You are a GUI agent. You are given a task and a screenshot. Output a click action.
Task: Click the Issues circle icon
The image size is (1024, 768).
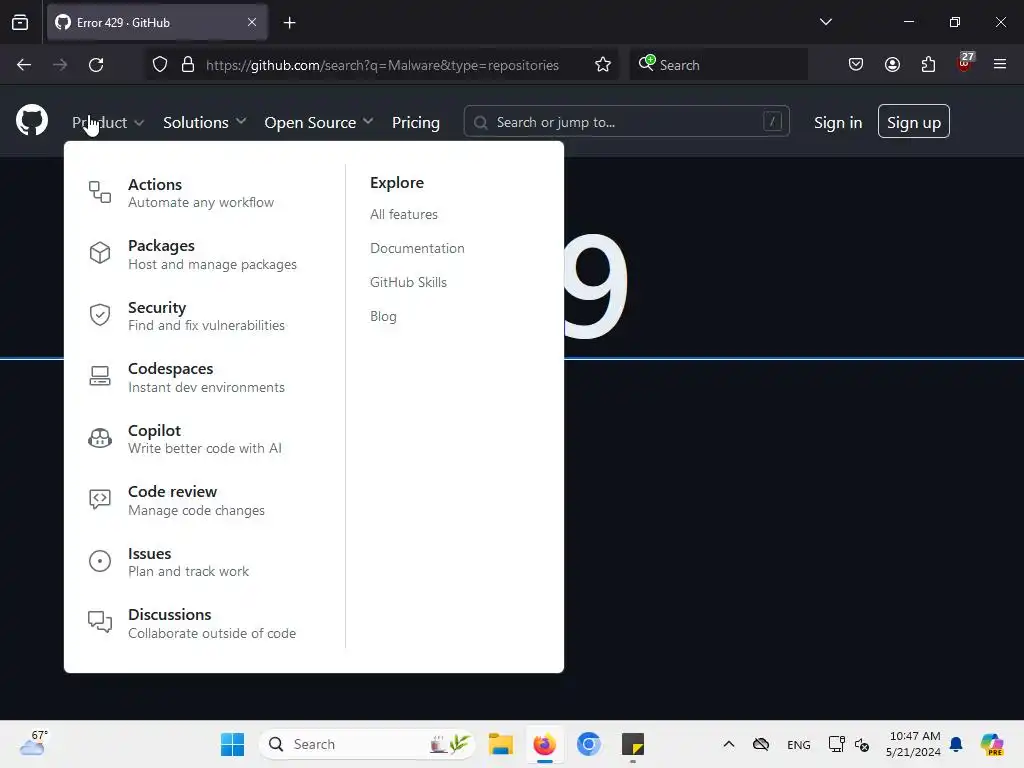pyautogui.click(x=100, y=561)
